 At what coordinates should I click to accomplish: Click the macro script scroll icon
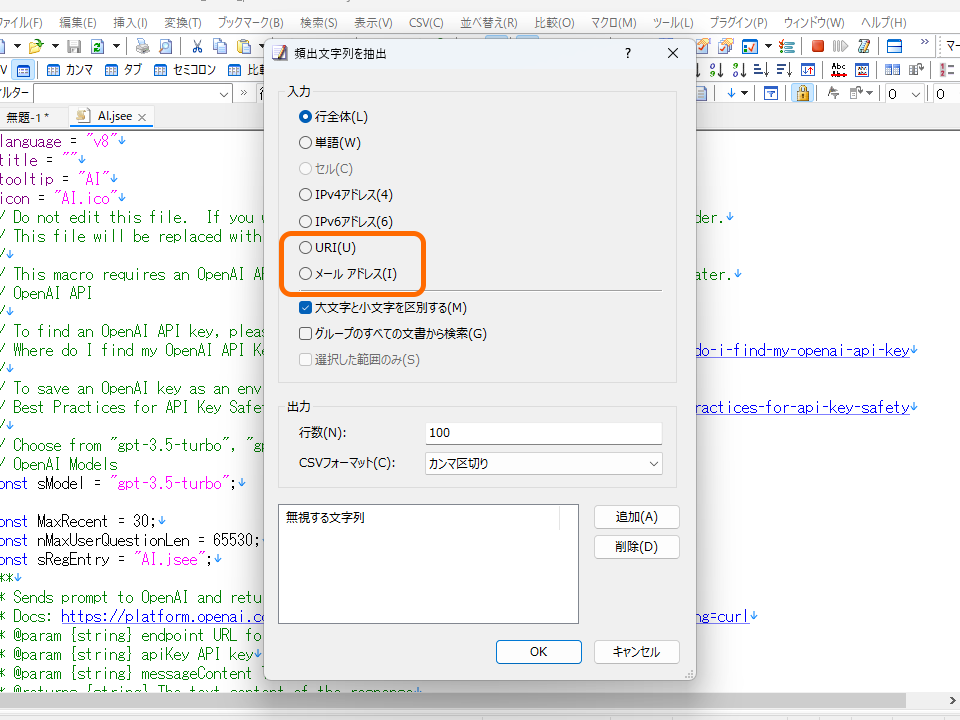[x=864, y=46]
